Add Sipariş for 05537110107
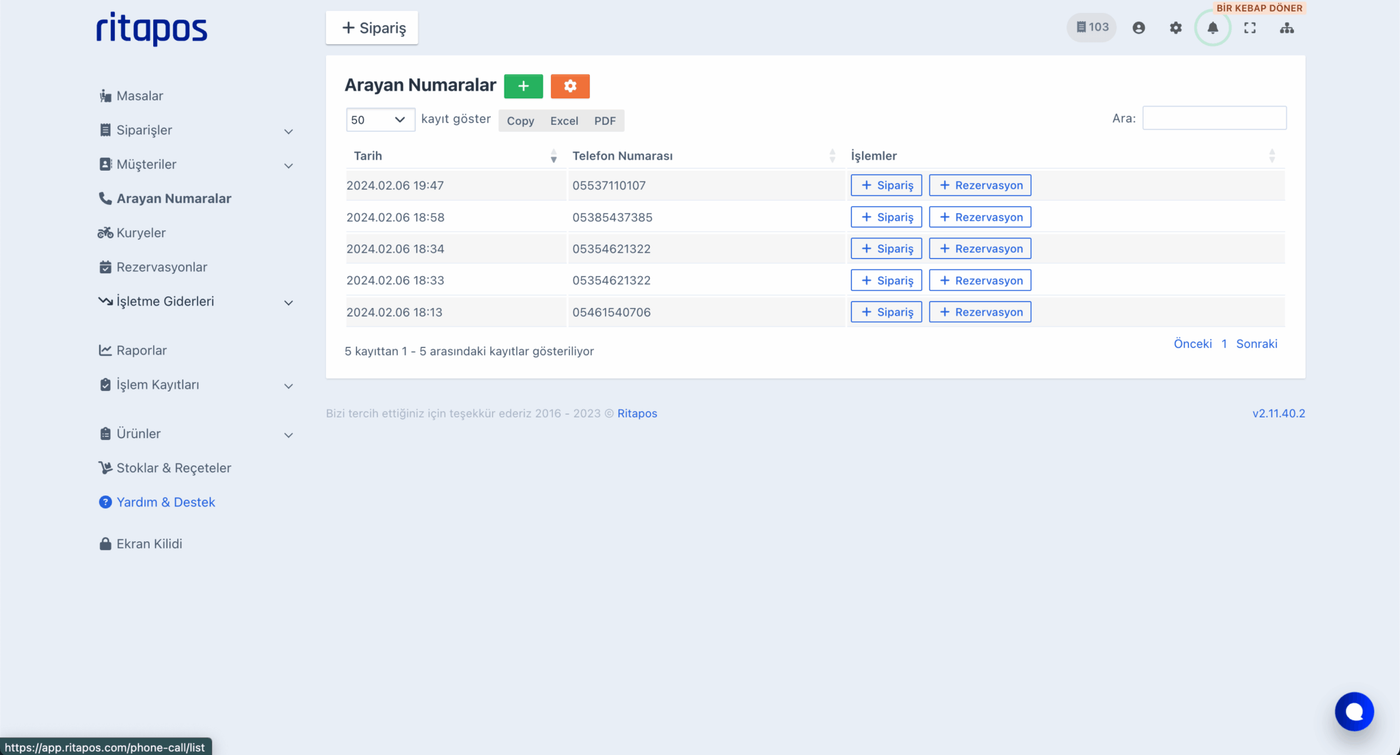Image resolution: width=1400 pixels, height=755 pixels. (x=886, y=185)
